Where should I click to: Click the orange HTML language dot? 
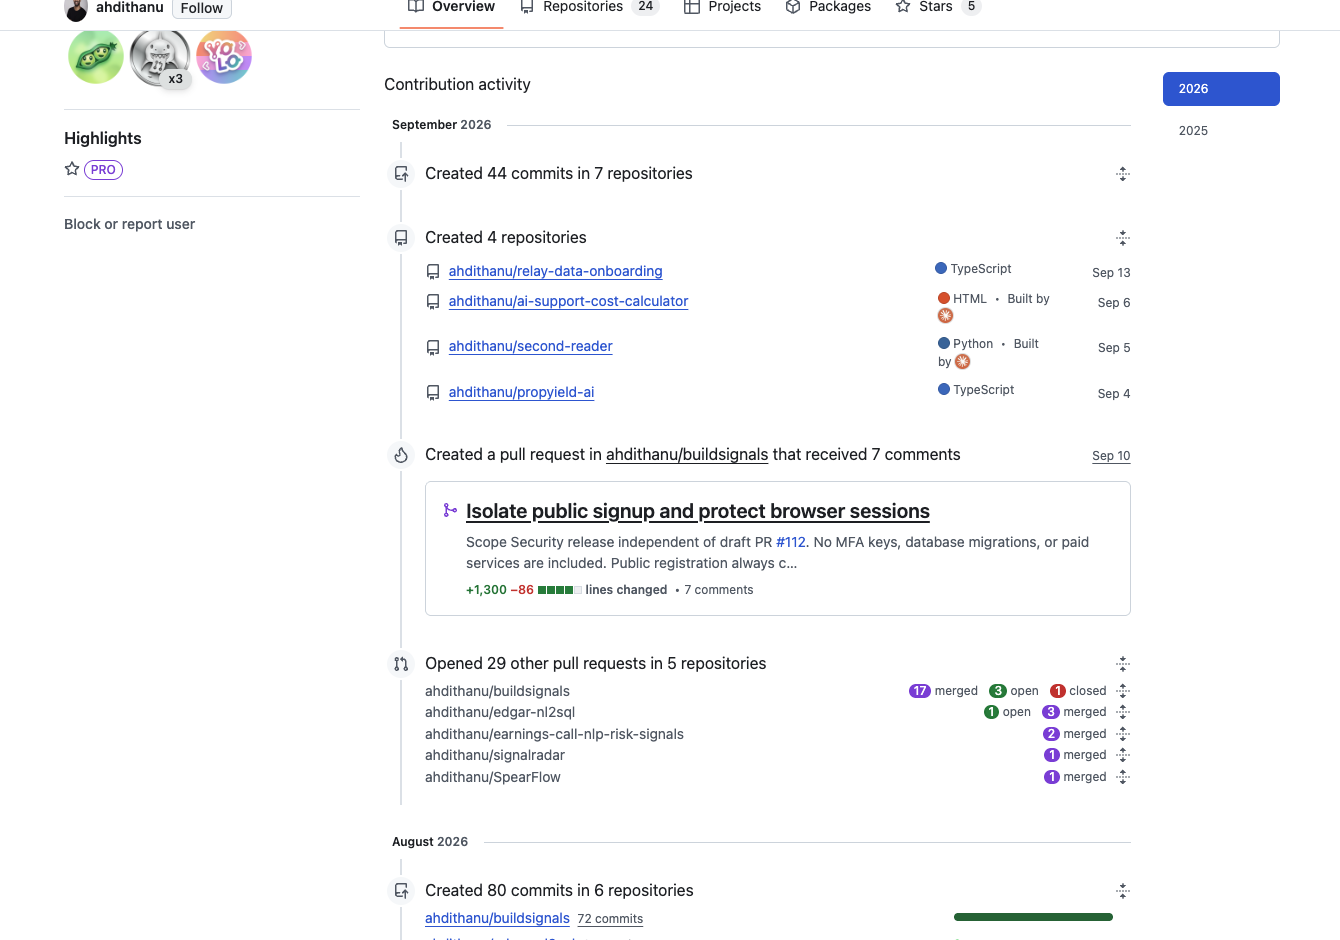tap(944, 298)
